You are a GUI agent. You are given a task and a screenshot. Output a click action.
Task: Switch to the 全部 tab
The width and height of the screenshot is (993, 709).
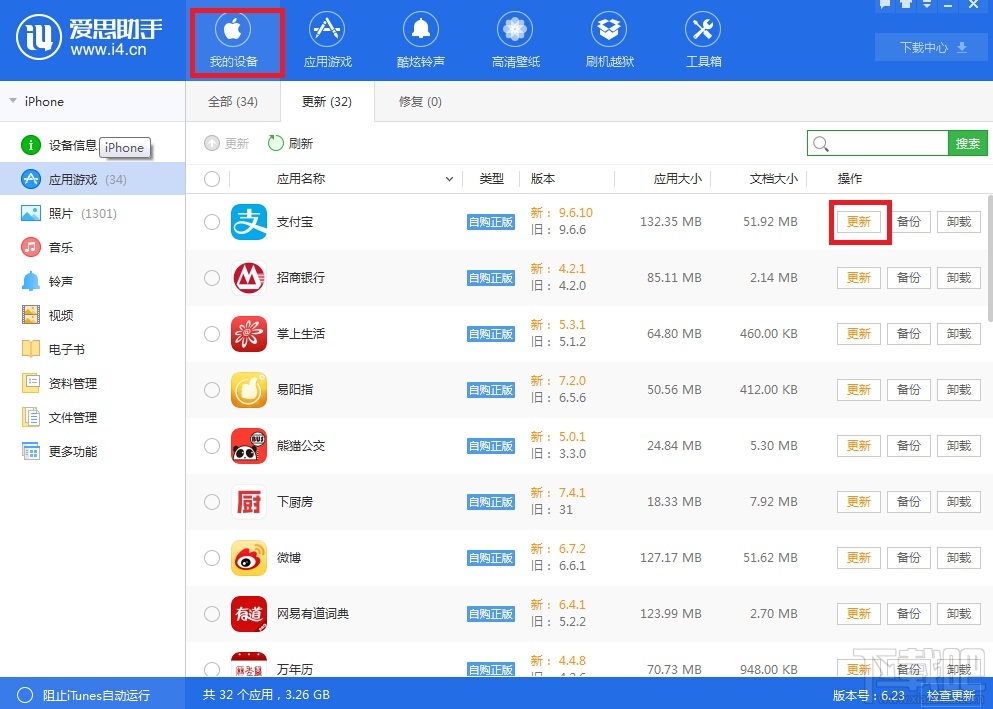[x=233, y=101]
